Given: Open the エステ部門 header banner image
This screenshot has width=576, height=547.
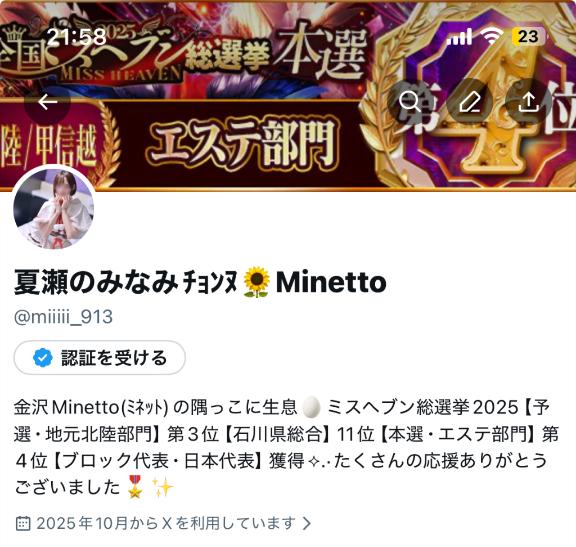Looking at the screenshot, I should click(x=288, y=96).
